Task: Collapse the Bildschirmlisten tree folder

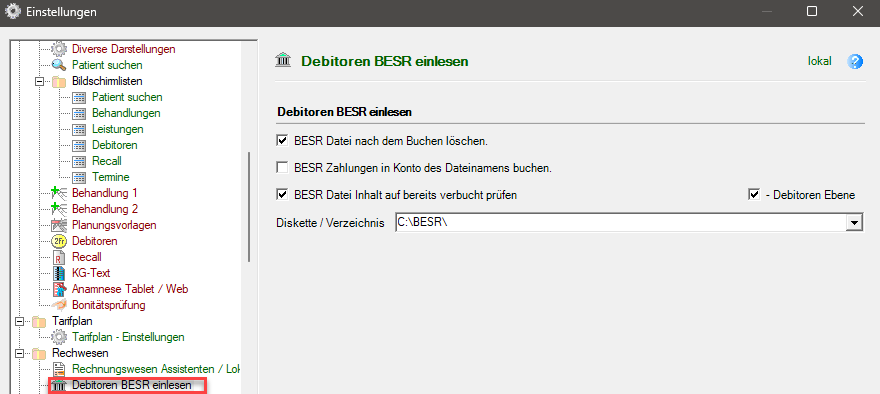Action: click(39, 81)
